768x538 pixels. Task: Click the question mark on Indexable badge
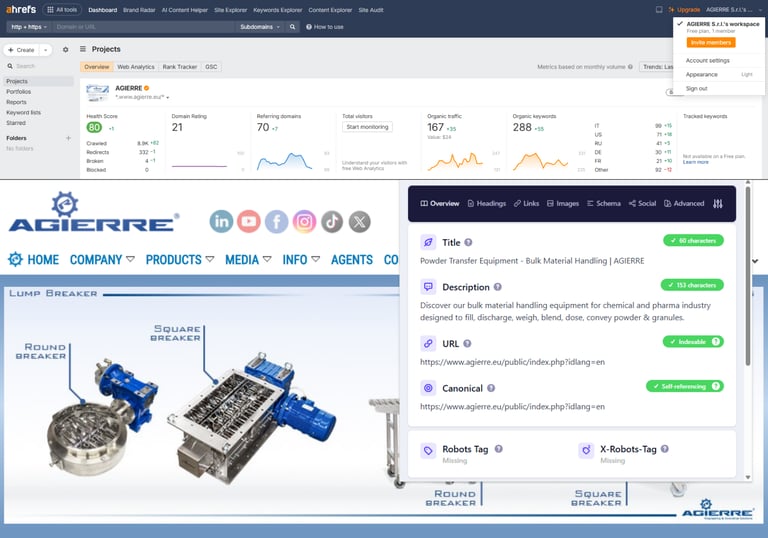pyautogui.click(x=716, y=342)
